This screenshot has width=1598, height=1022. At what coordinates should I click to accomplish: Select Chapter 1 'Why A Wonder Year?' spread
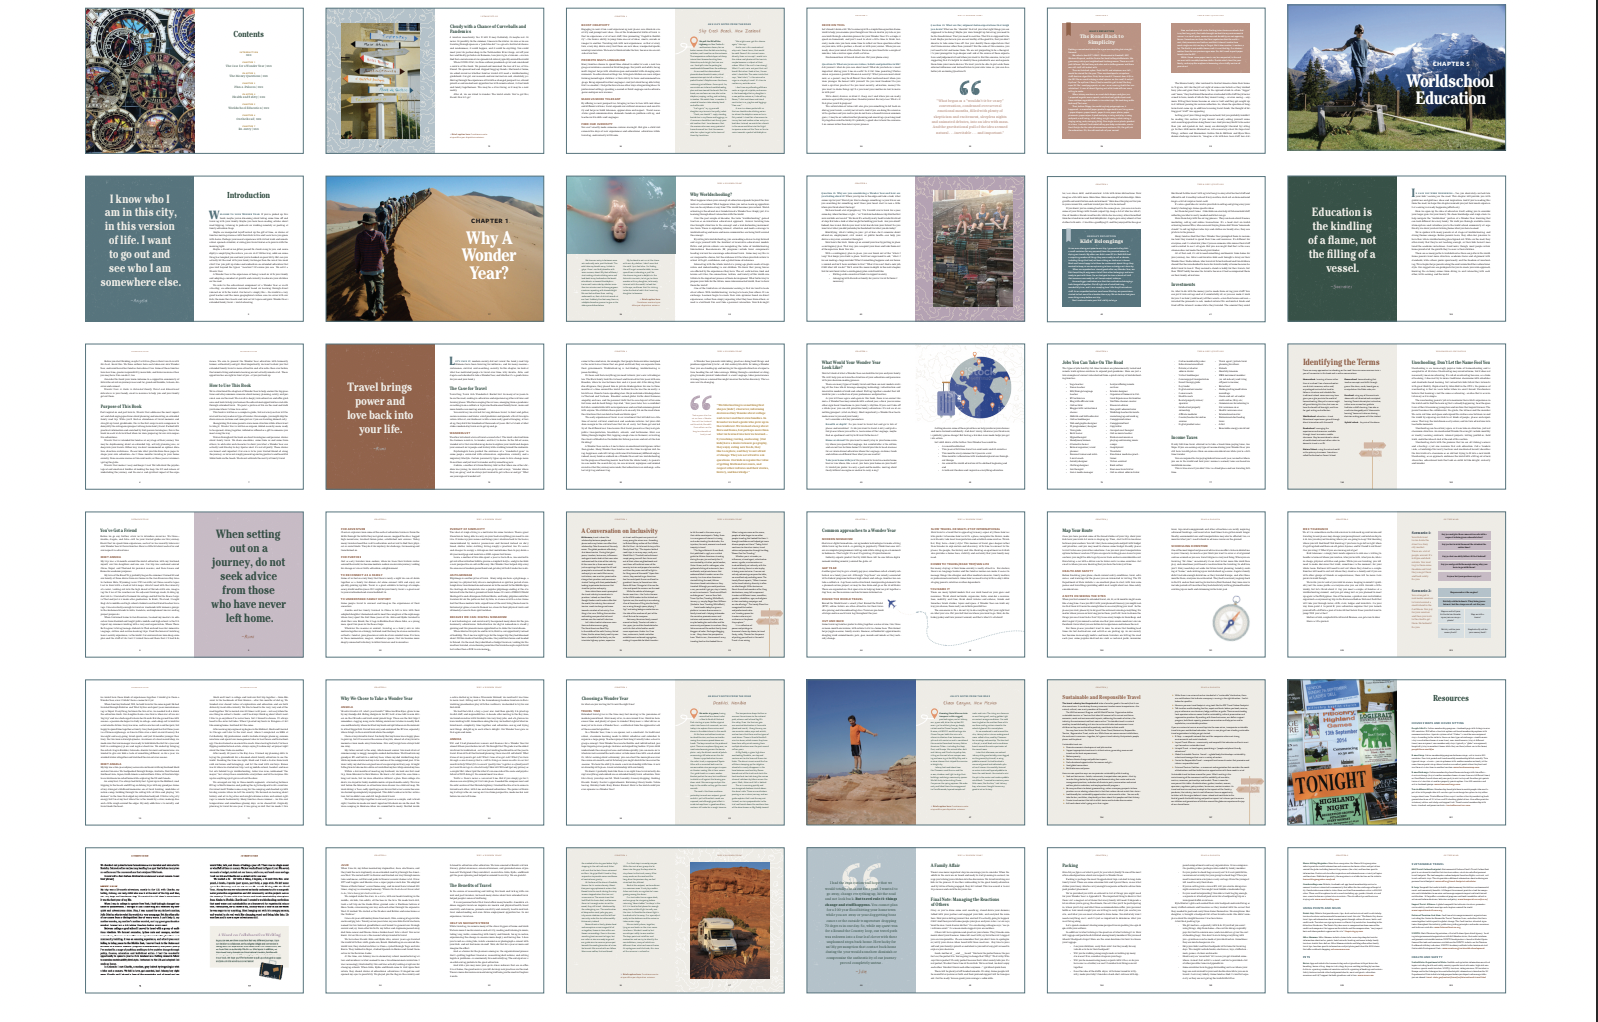[434, 249]
